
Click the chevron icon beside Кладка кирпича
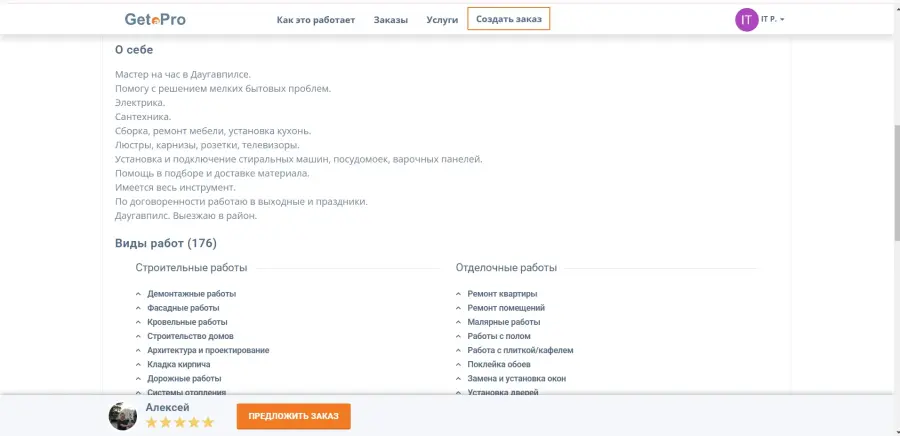pos(138,364)
